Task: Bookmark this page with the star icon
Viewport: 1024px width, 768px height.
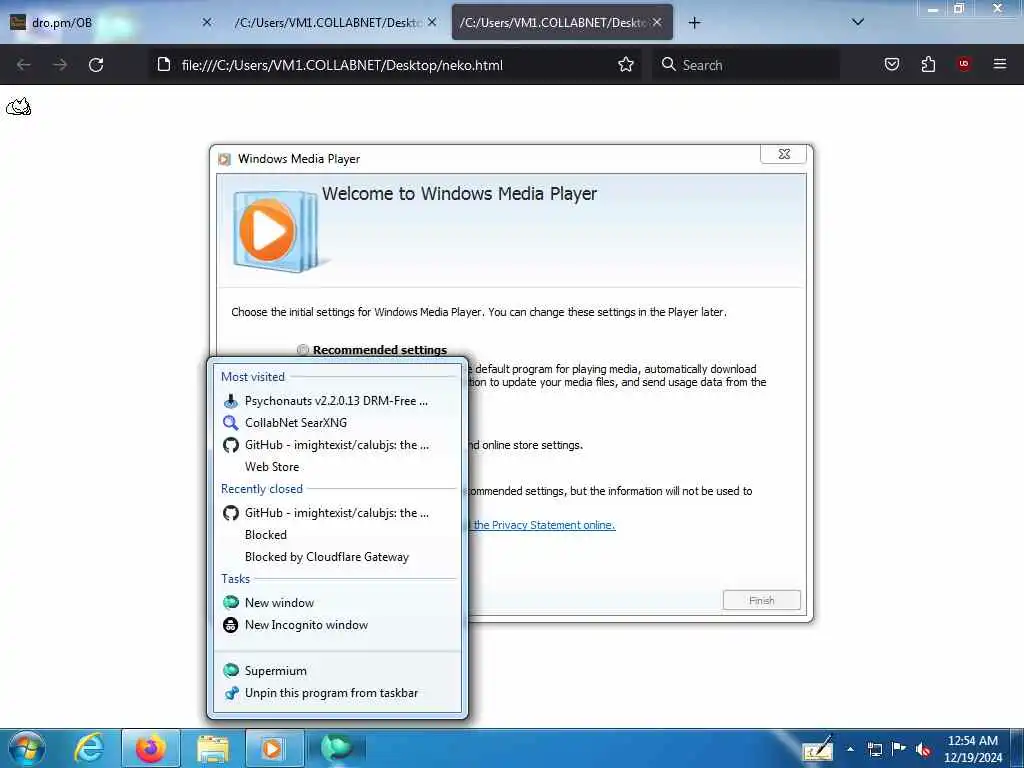Action: click(x=626, y=65)
